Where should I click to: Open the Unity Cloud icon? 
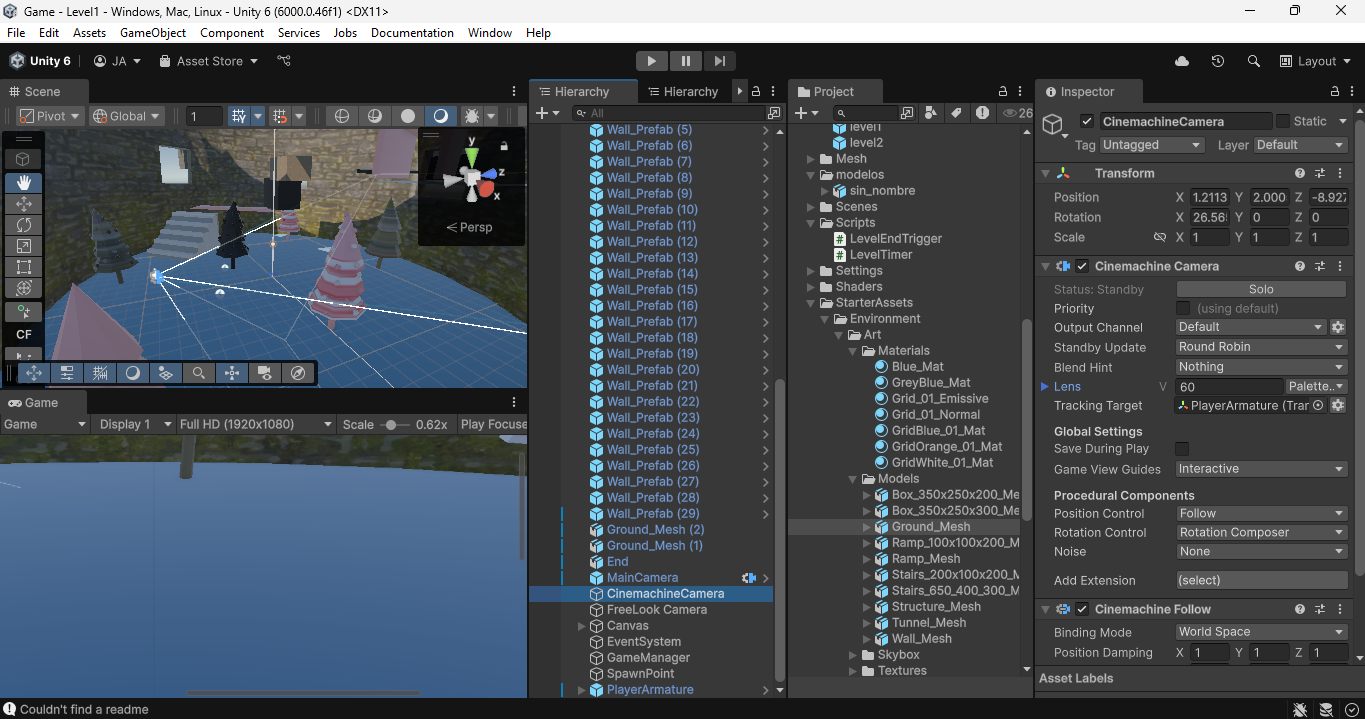1182,61
